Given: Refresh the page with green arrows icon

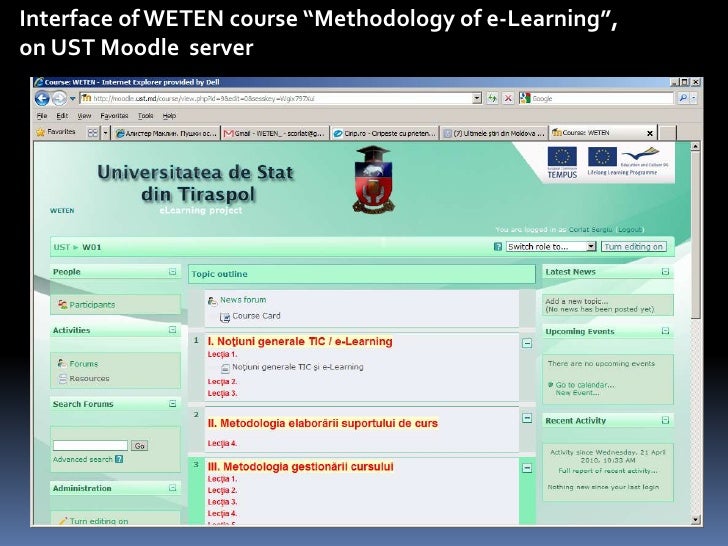Looking at the screenshot, I should pyautogui.click(x=492, y=98).
